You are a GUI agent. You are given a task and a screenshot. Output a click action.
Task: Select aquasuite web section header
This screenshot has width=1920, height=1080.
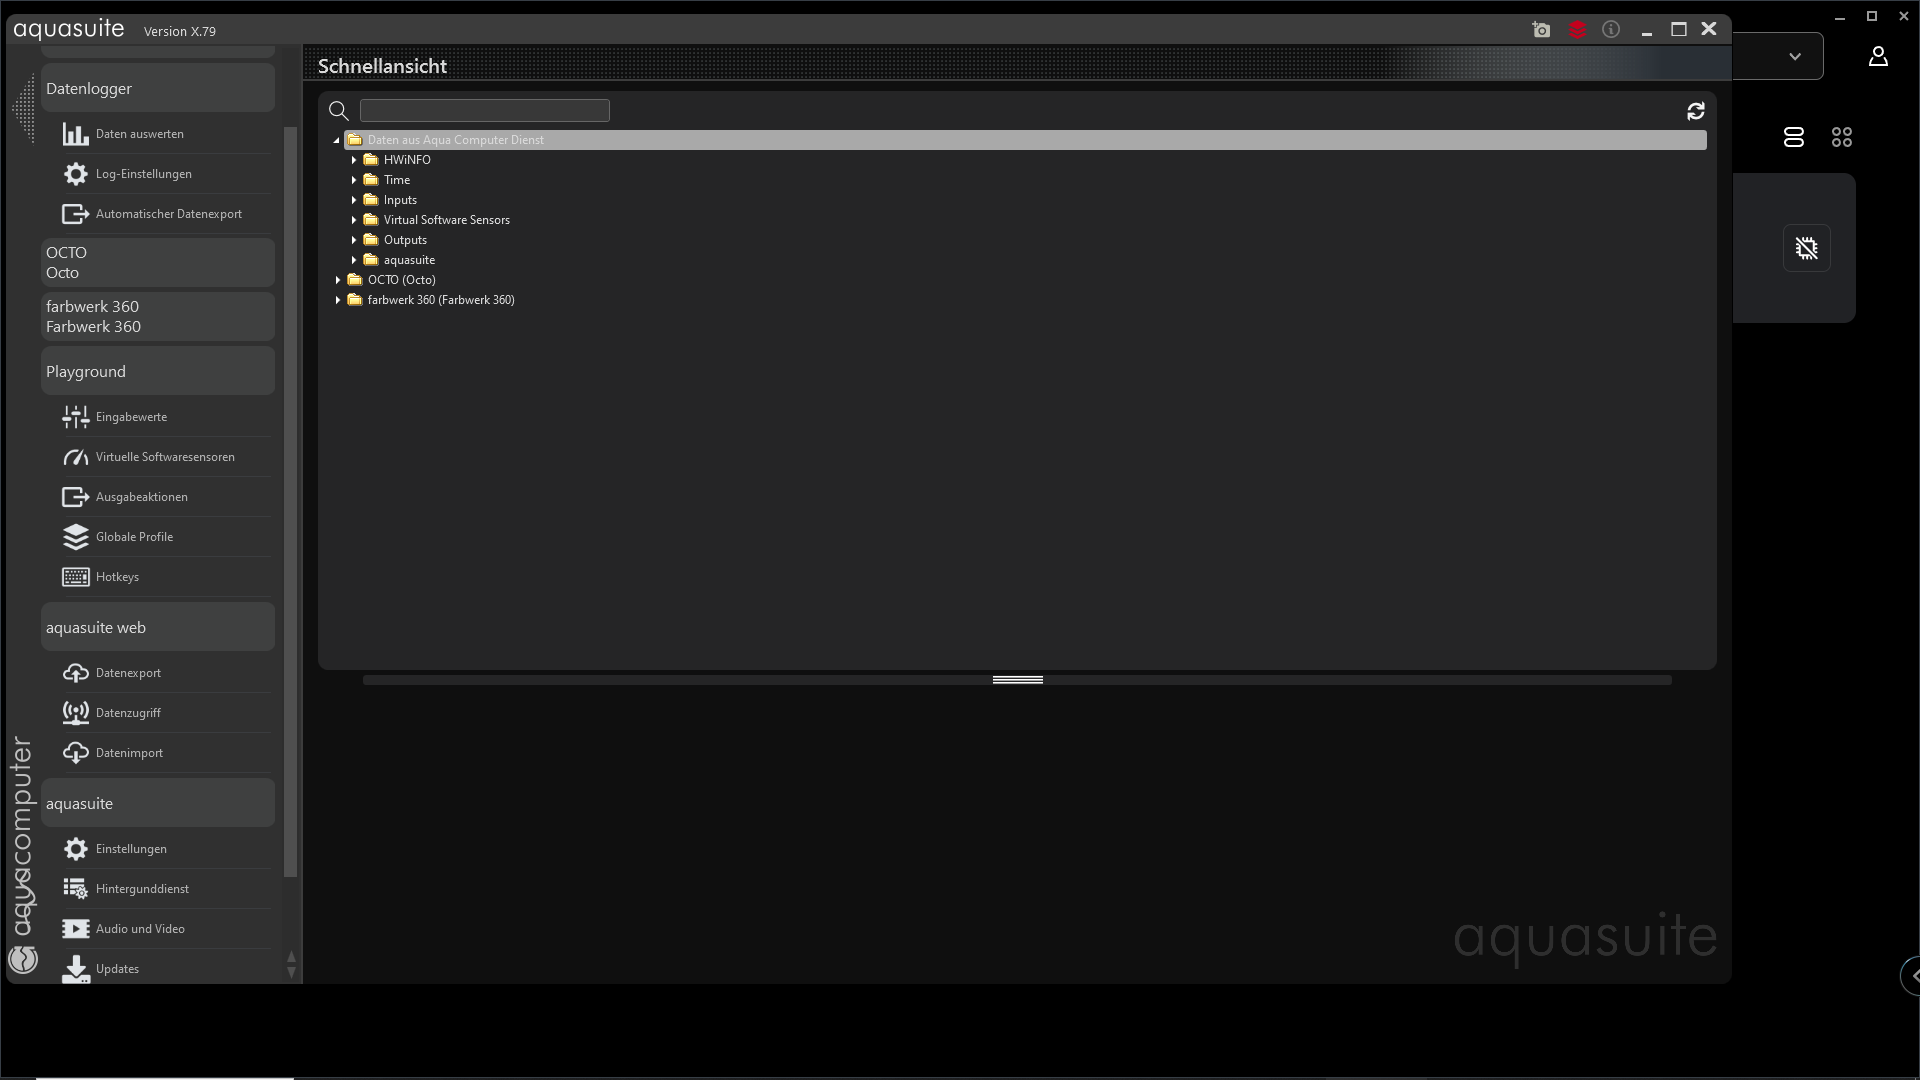[158, 627]
